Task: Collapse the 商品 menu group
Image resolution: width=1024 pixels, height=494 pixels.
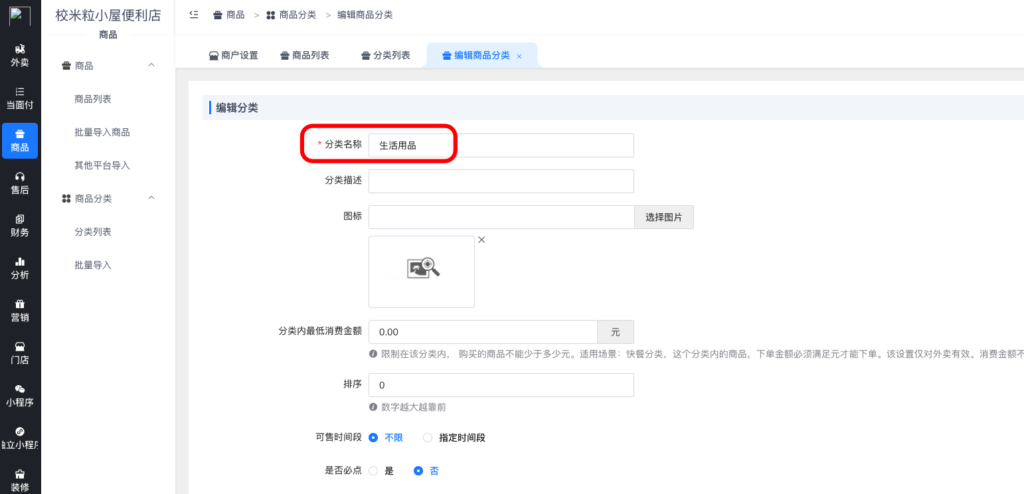Action: pyautogui.click(x=152, y=65)
